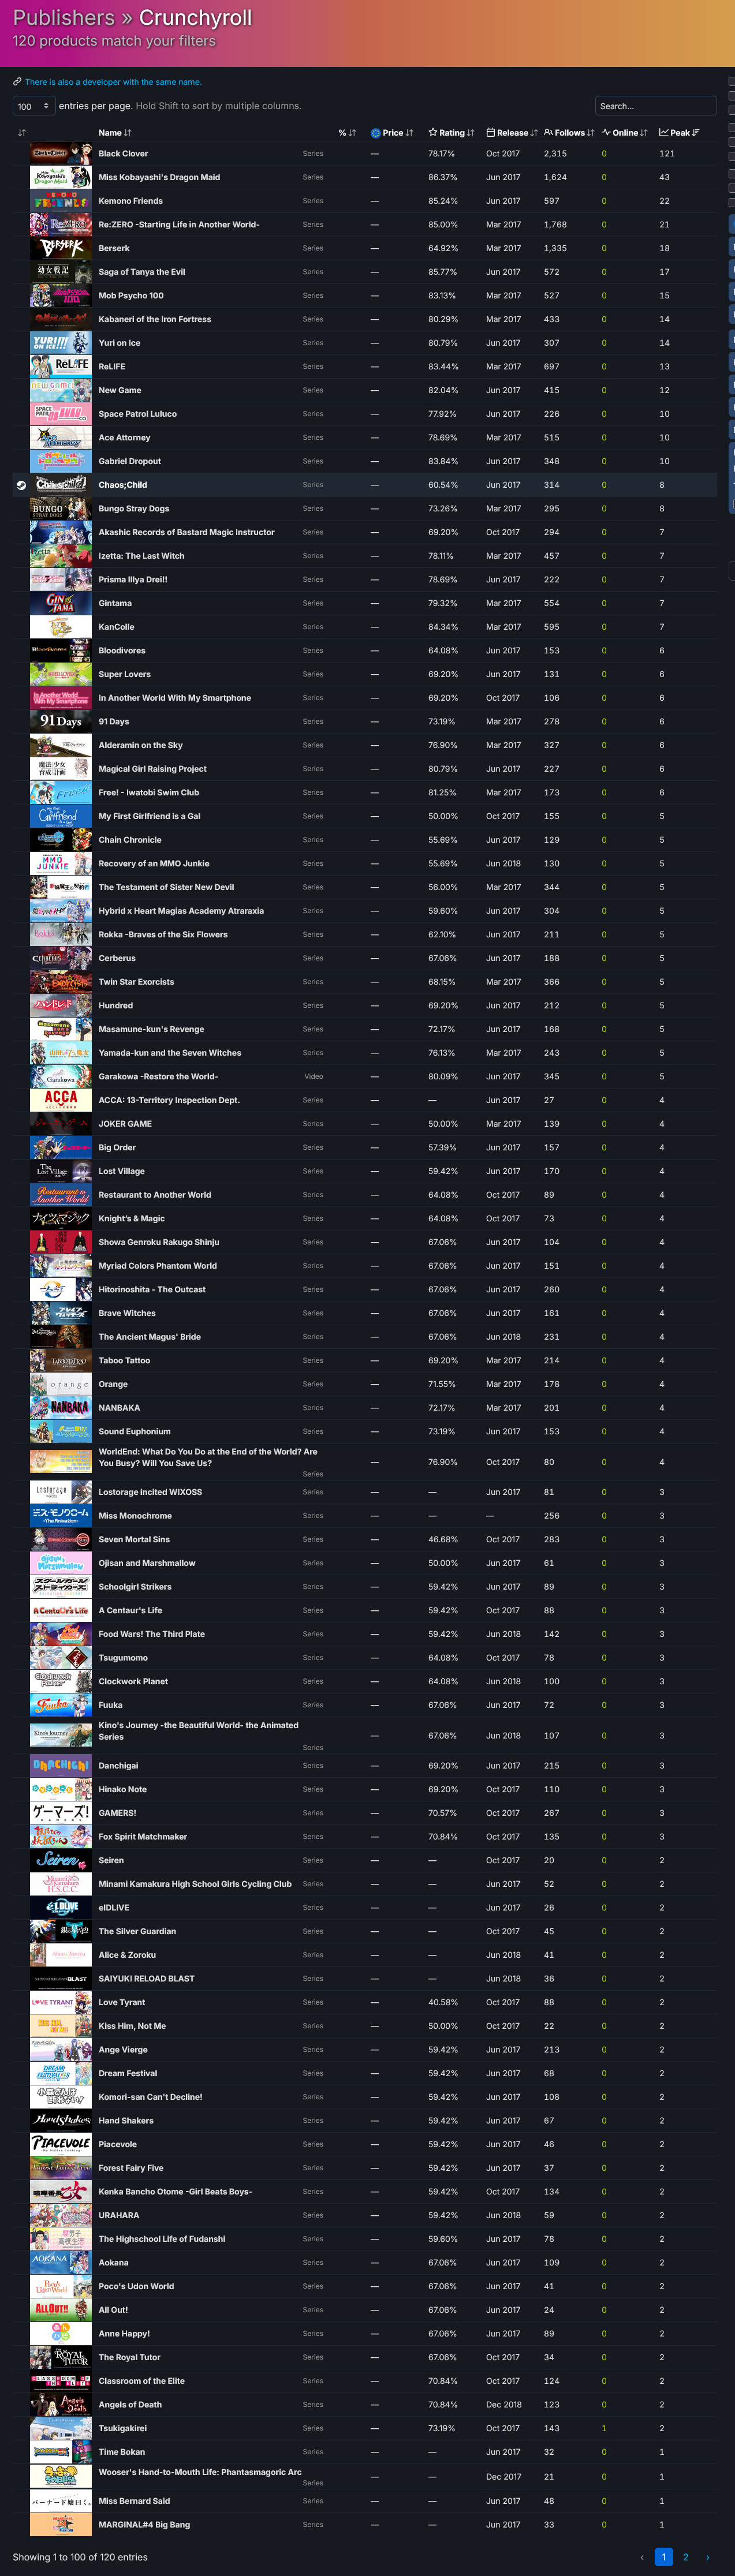Click the Berserk capsule image
The image size is (735, 2576).
[61, 248]
